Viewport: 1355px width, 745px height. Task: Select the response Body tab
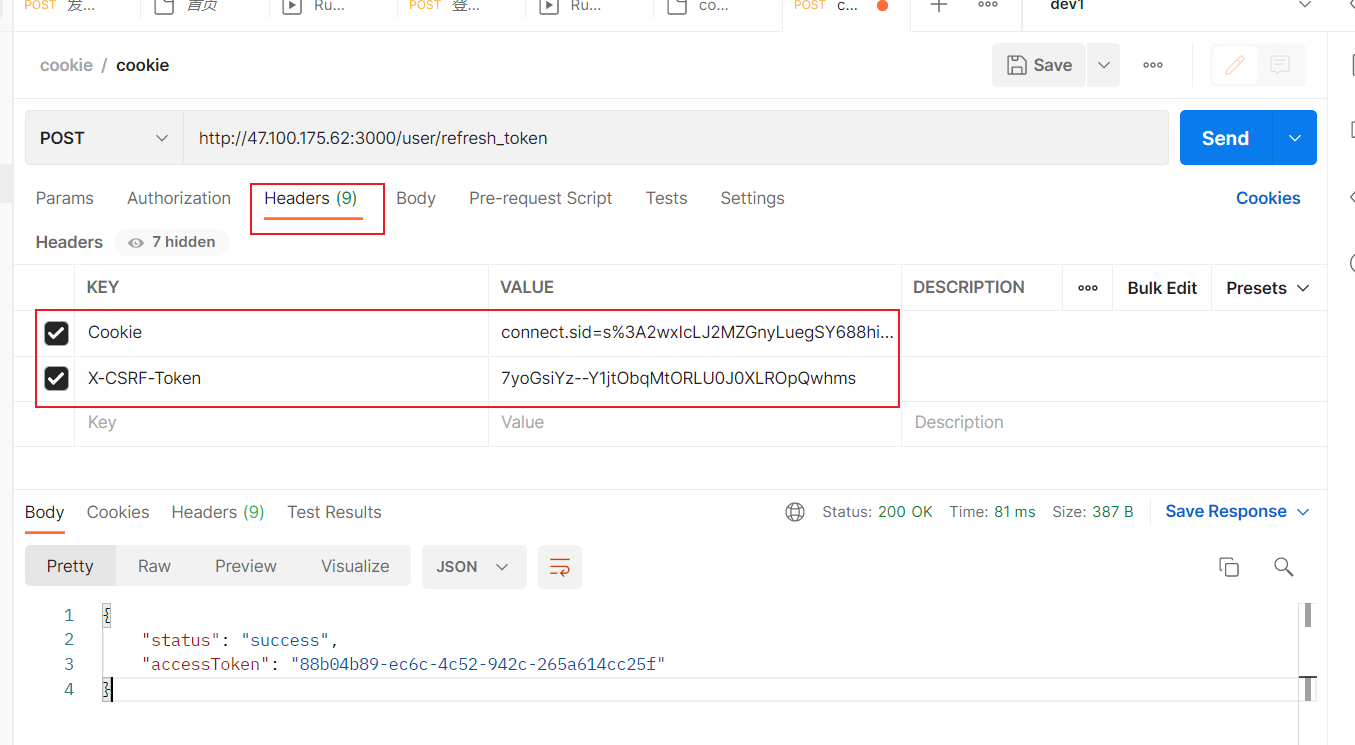(x=45, y=512)
